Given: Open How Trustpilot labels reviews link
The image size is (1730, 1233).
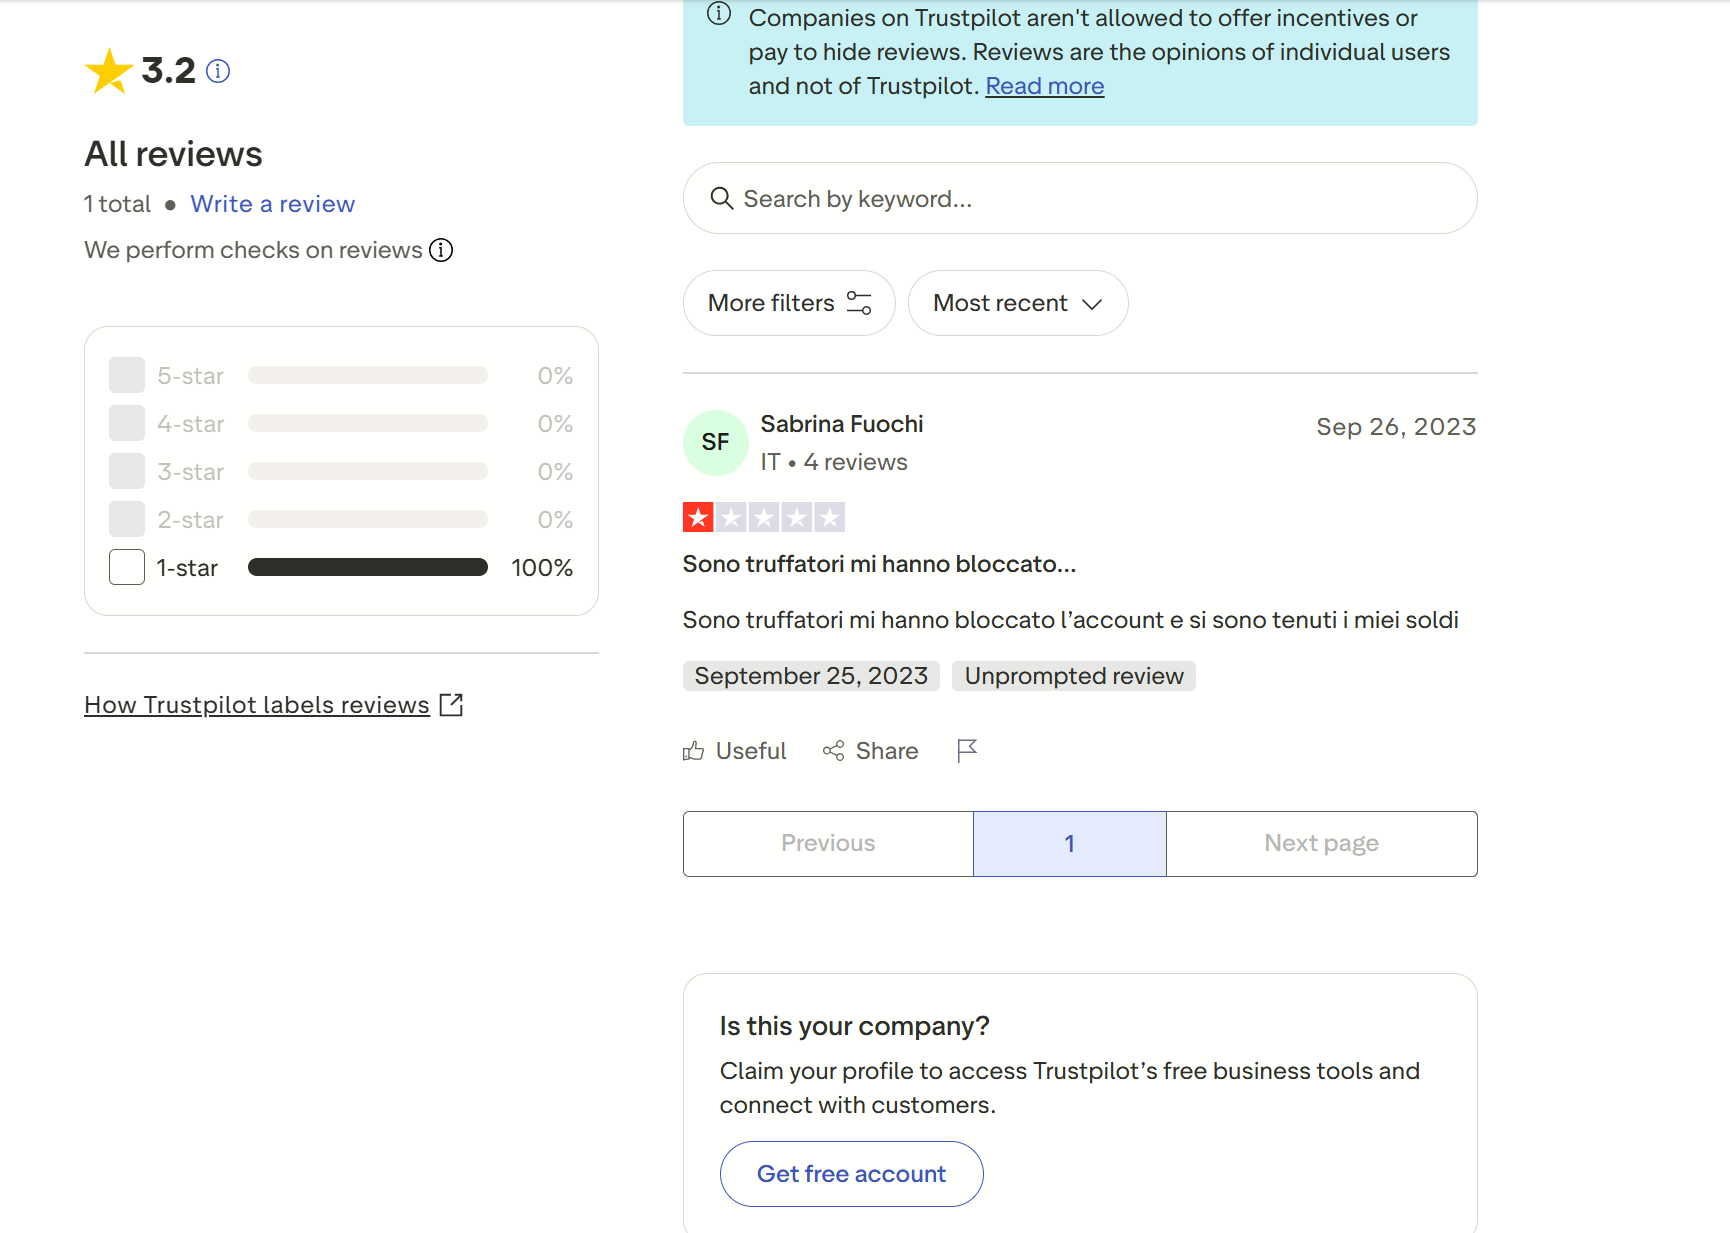Looking at the screenshot, I should [x=257, y=705].
